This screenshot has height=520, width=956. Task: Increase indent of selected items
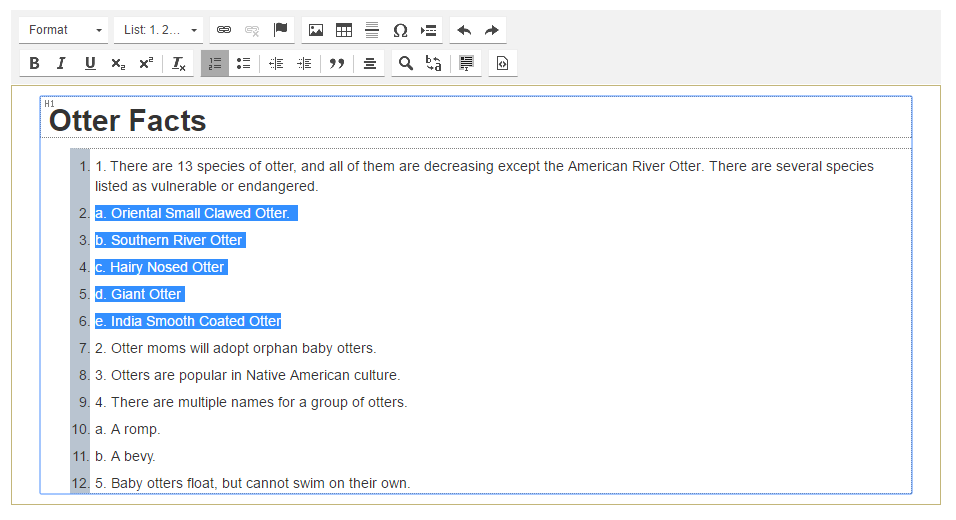tap(304, 63)
